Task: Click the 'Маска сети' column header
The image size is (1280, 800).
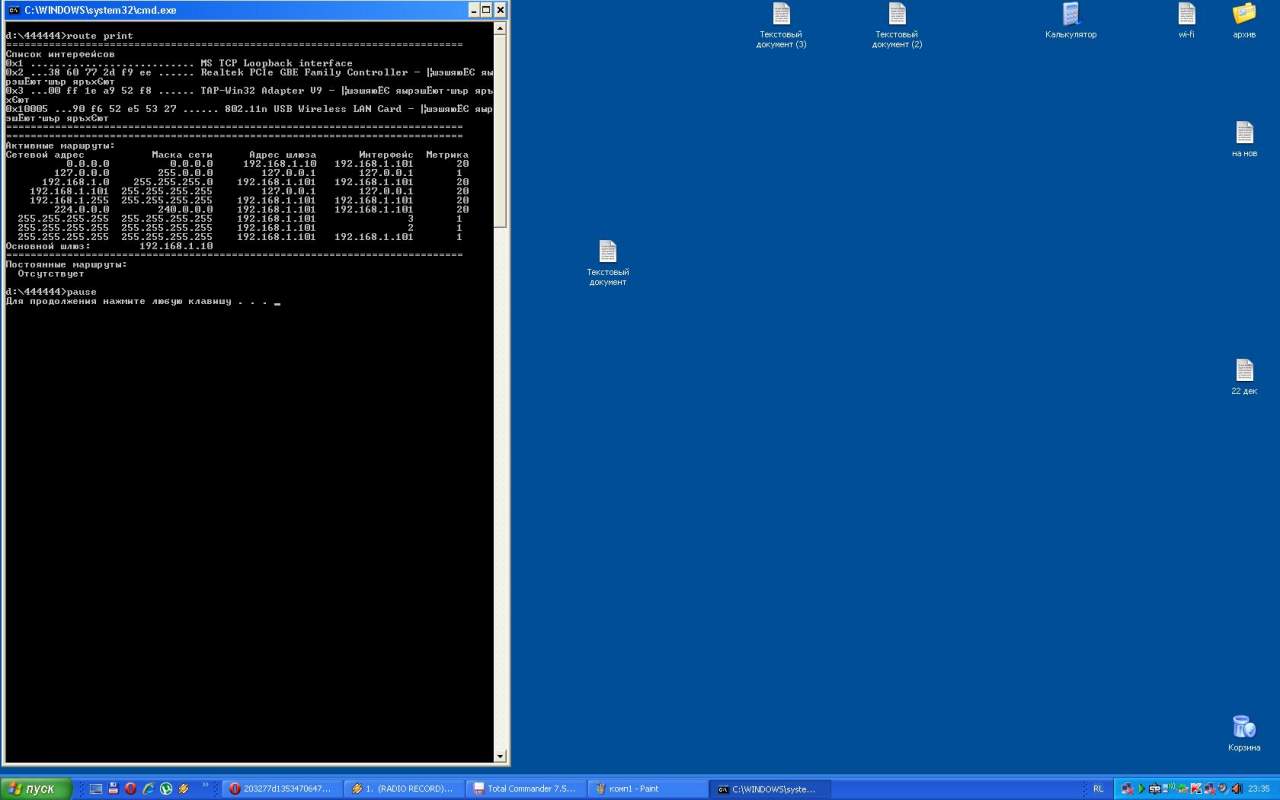Action: point(182,155)
